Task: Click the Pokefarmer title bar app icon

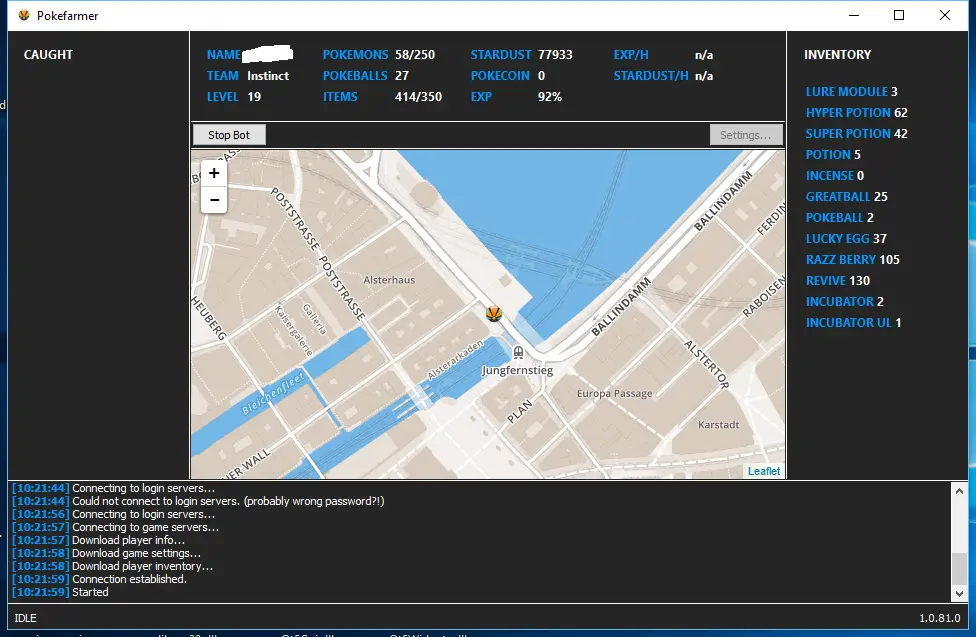Action: point(24,16)
